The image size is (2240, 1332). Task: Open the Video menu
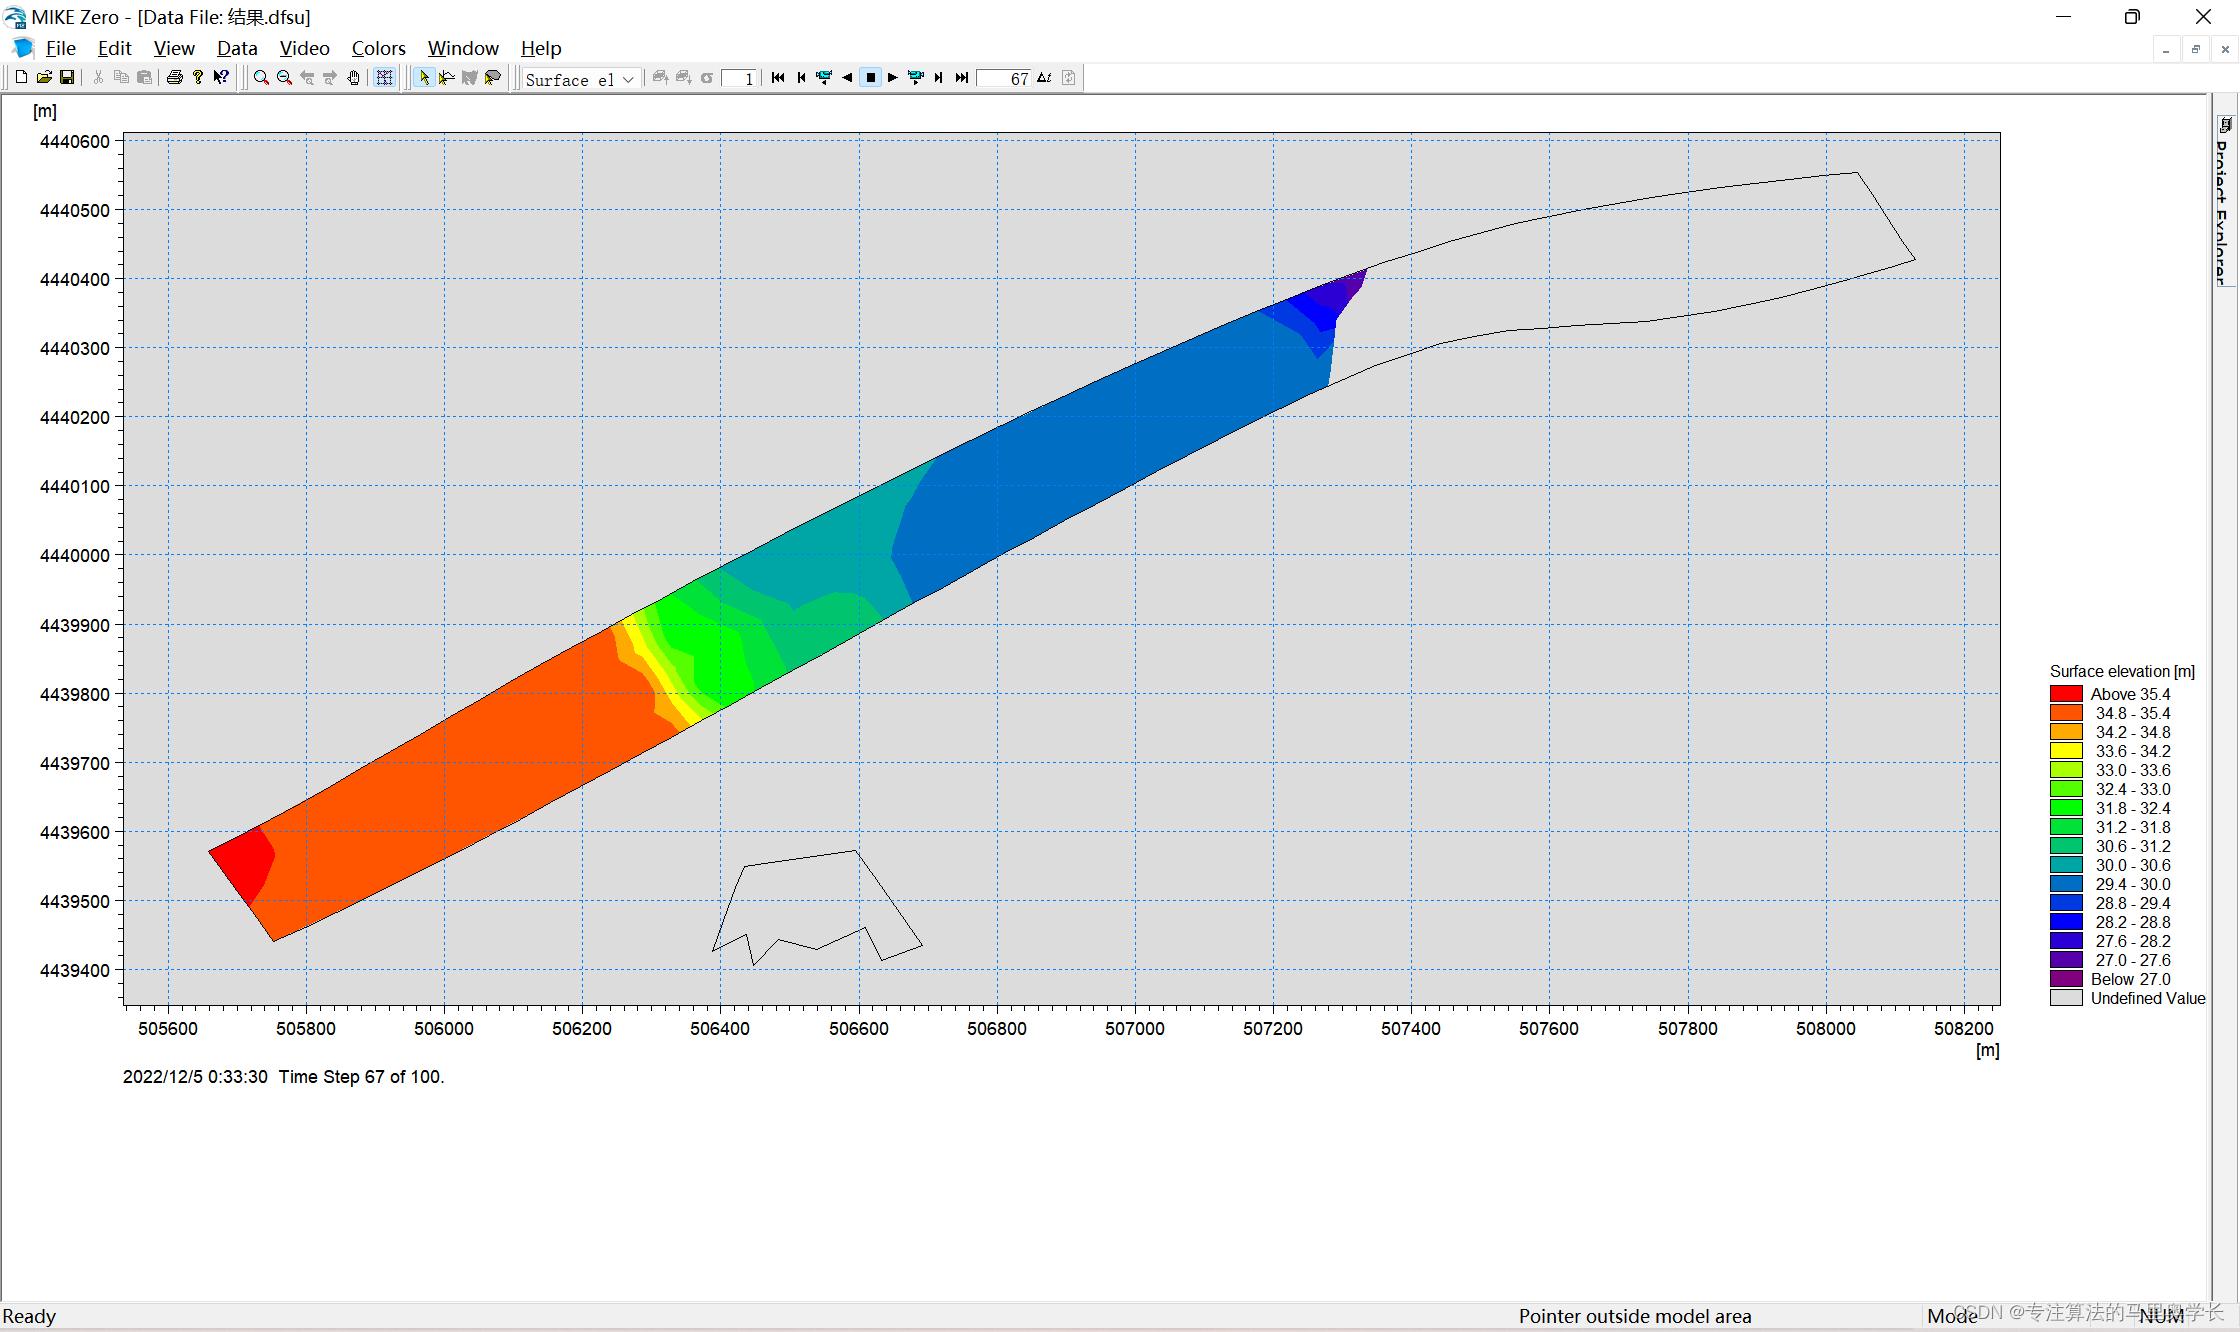304,48
